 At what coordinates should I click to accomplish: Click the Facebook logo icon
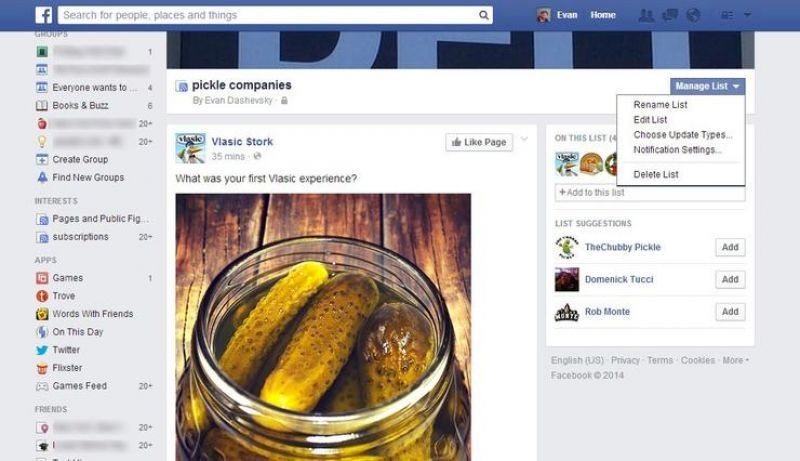[x=44, y=15]
